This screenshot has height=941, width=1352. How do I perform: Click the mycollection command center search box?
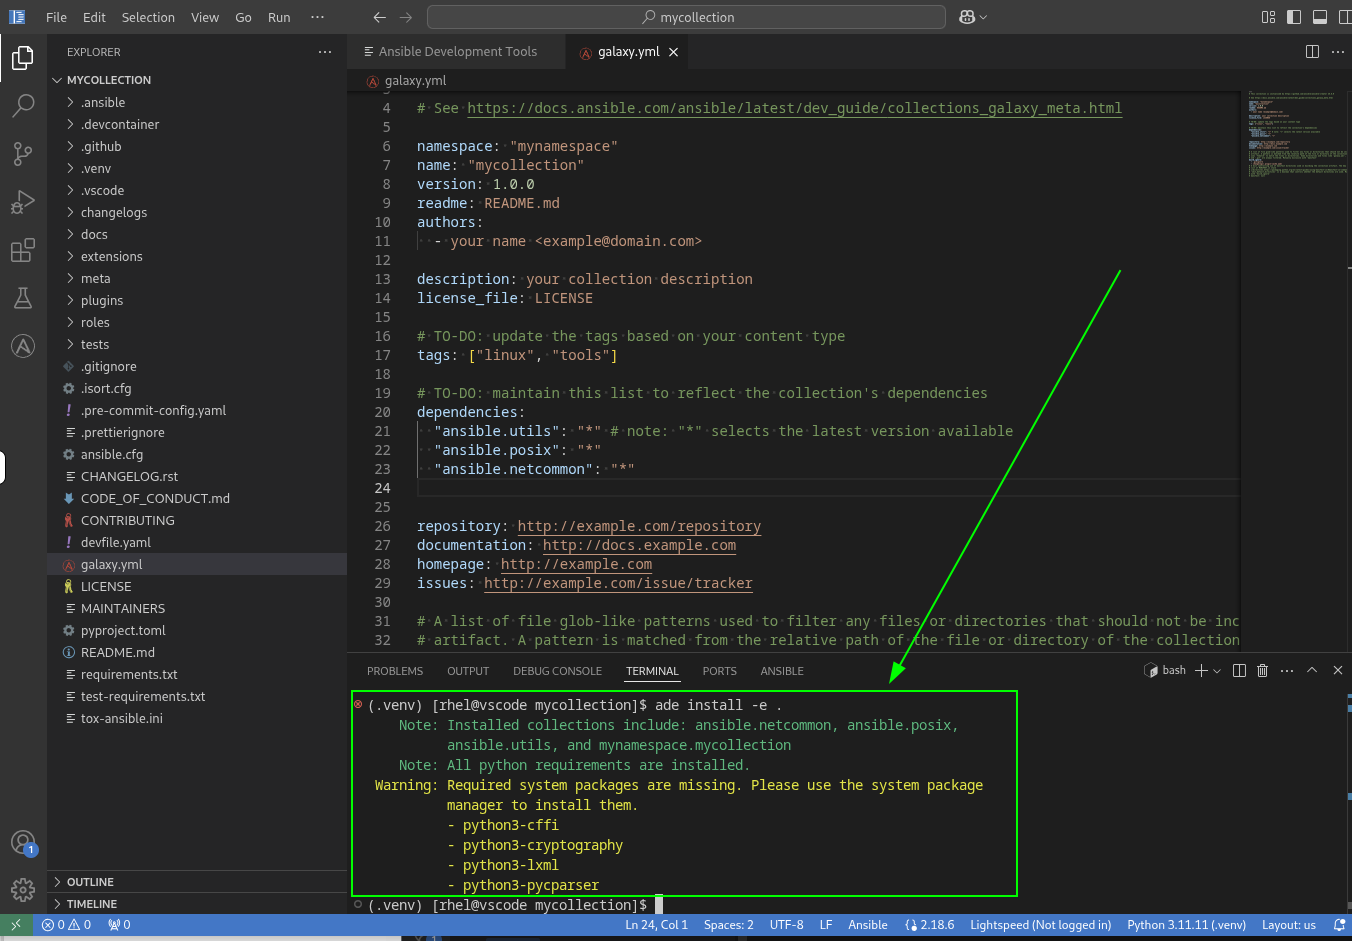[x=686, y=17]
